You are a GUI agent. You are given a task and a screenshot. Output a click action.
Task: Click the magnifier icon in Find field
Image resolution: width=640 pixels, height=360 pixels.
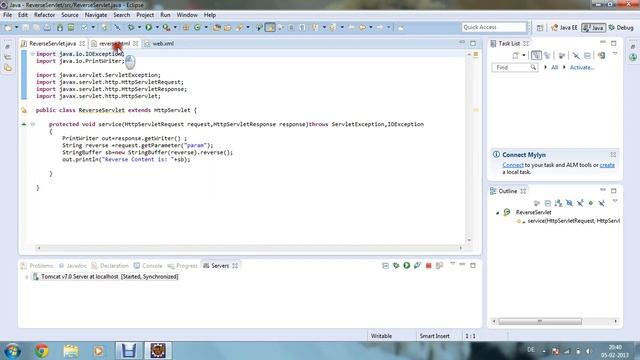533,67
